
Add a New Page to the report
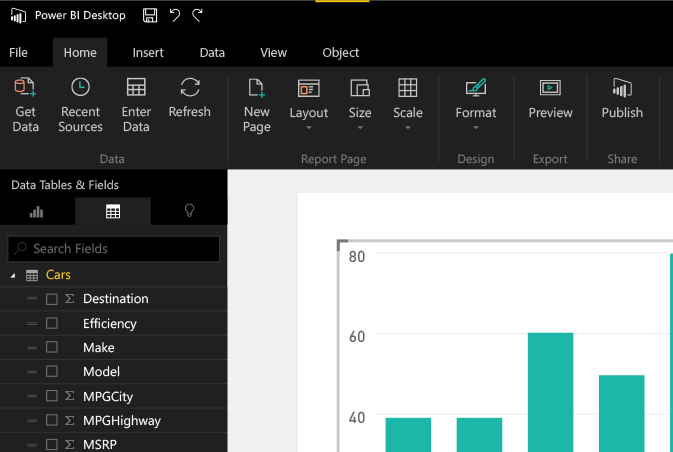tap(257, 106)
